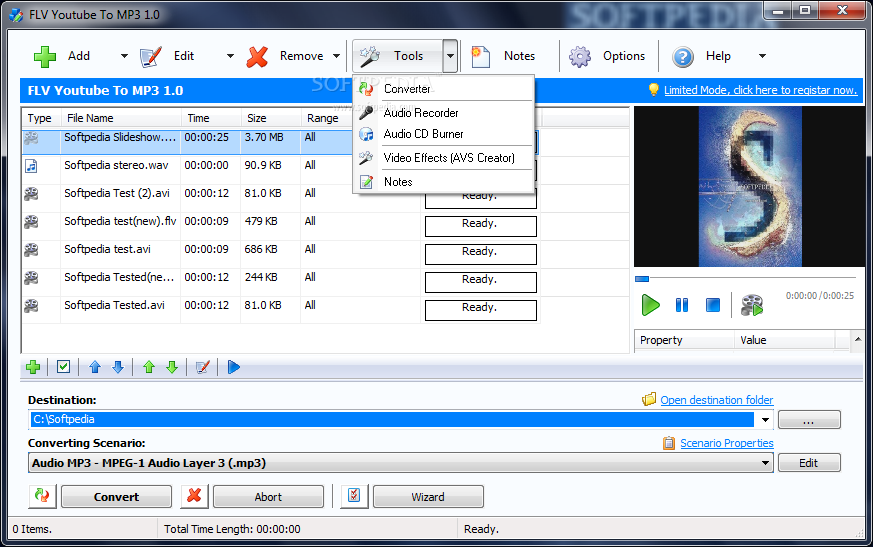Screen dimensions: 873x547
Task: Expand the Edit dropdown arrow
Action: pyautogui.click(x=230, y=56)
